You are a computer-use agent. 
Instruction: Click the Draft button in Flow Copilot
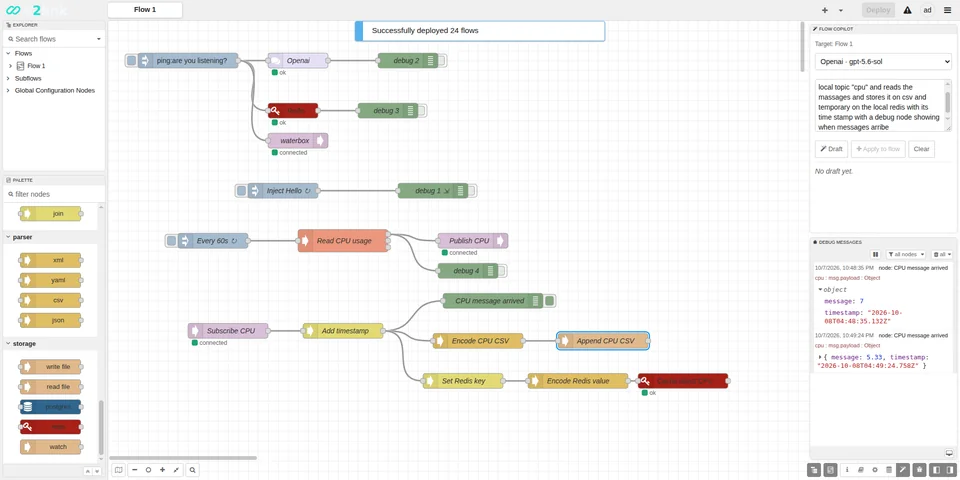pyautogui.click(x=831, y=149)
